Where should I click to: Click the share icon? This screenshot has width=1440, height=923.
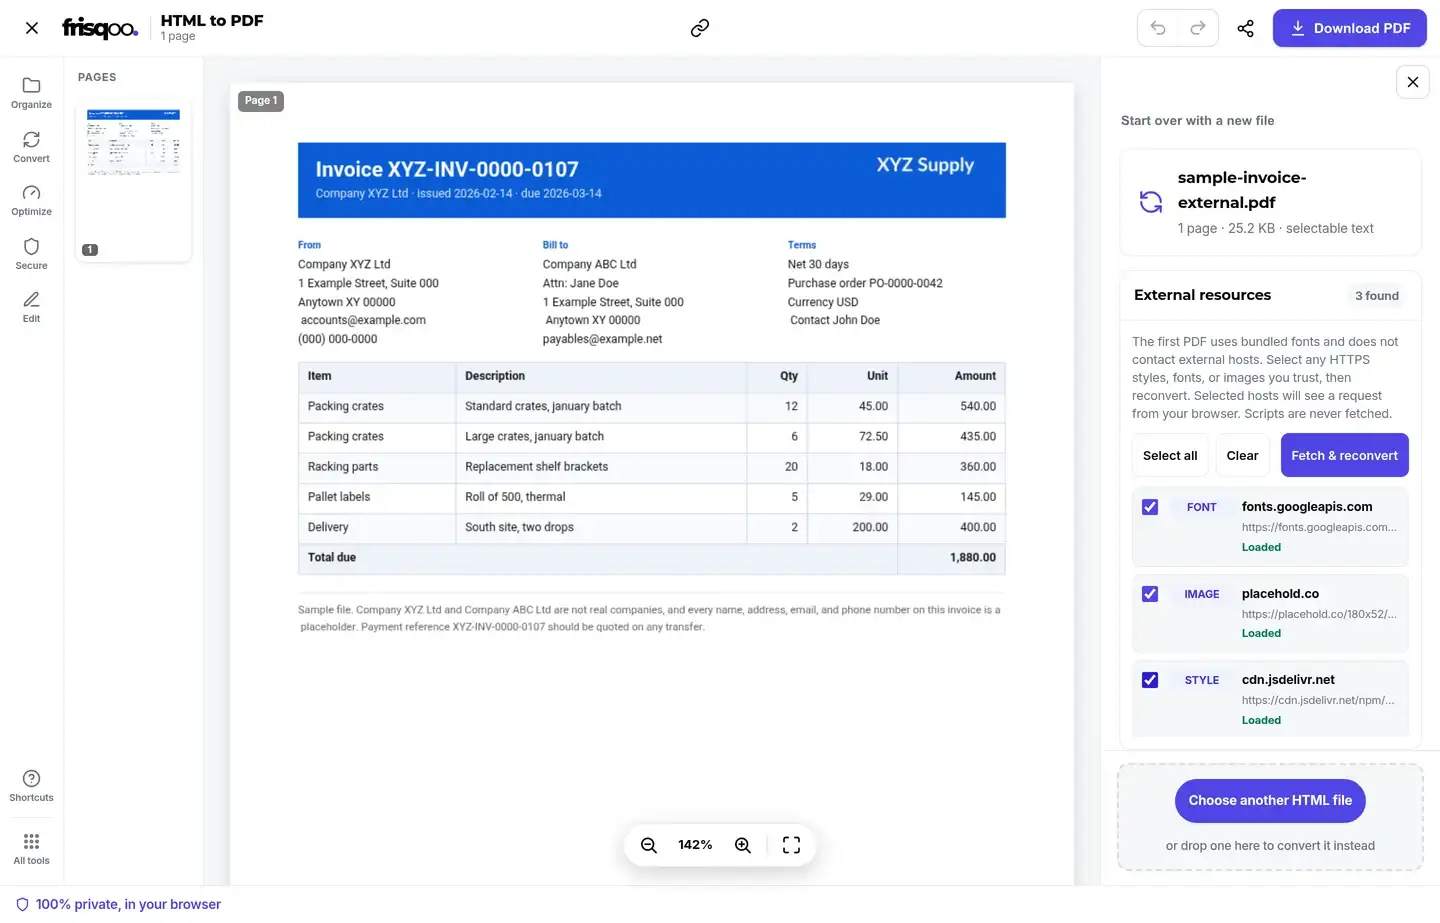1245,28
